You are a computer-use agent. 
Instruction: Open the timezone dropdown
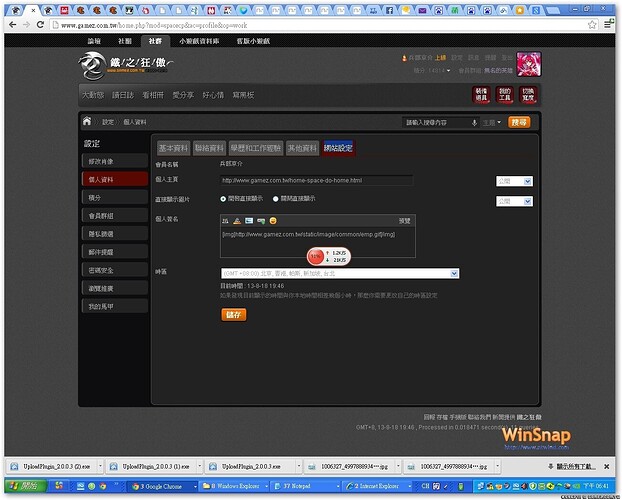pyautogui.click(x=340, y=273)
